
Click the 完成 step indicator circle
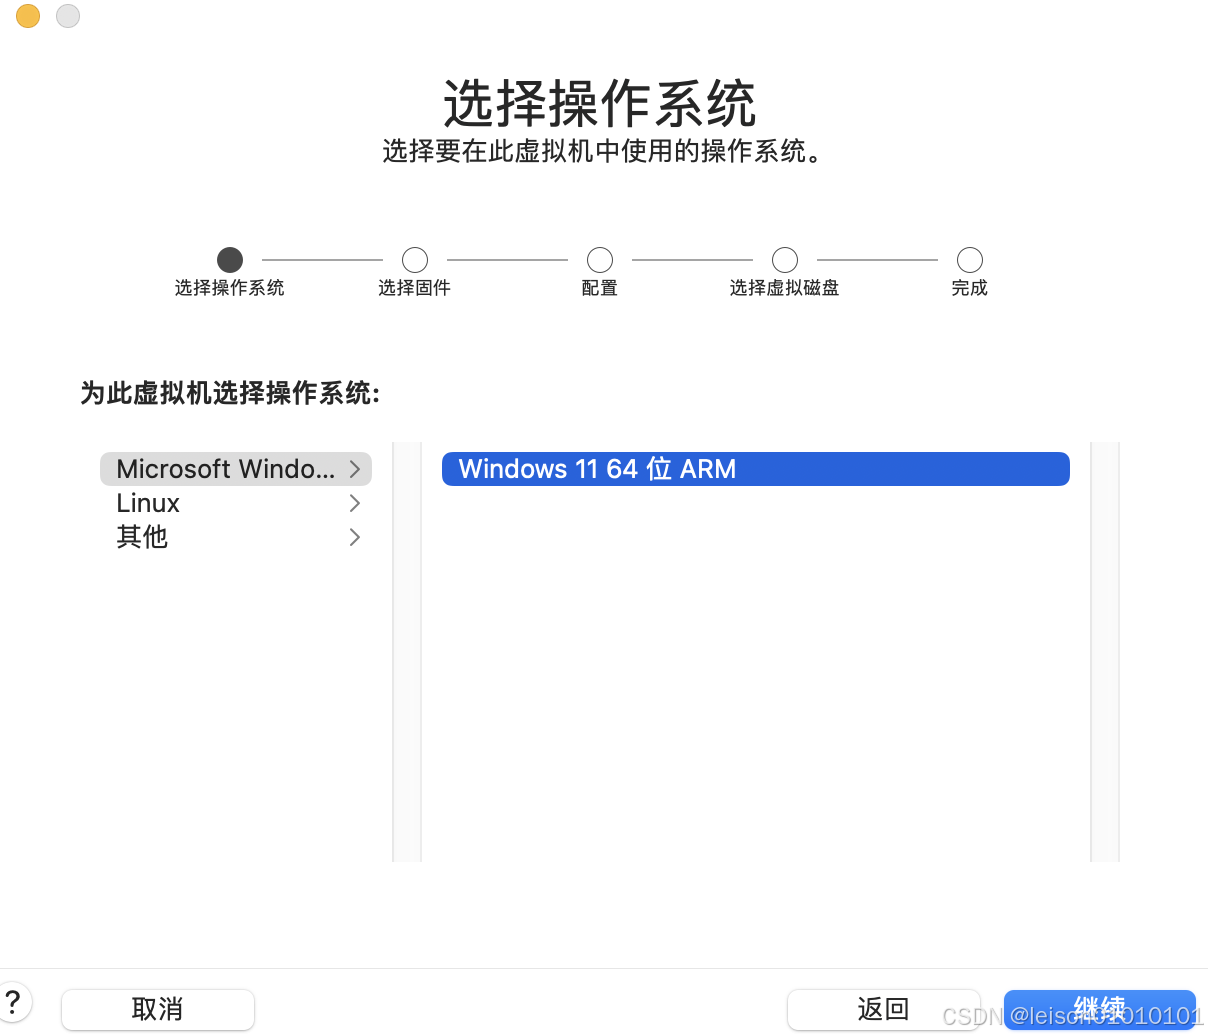[970, 260]
